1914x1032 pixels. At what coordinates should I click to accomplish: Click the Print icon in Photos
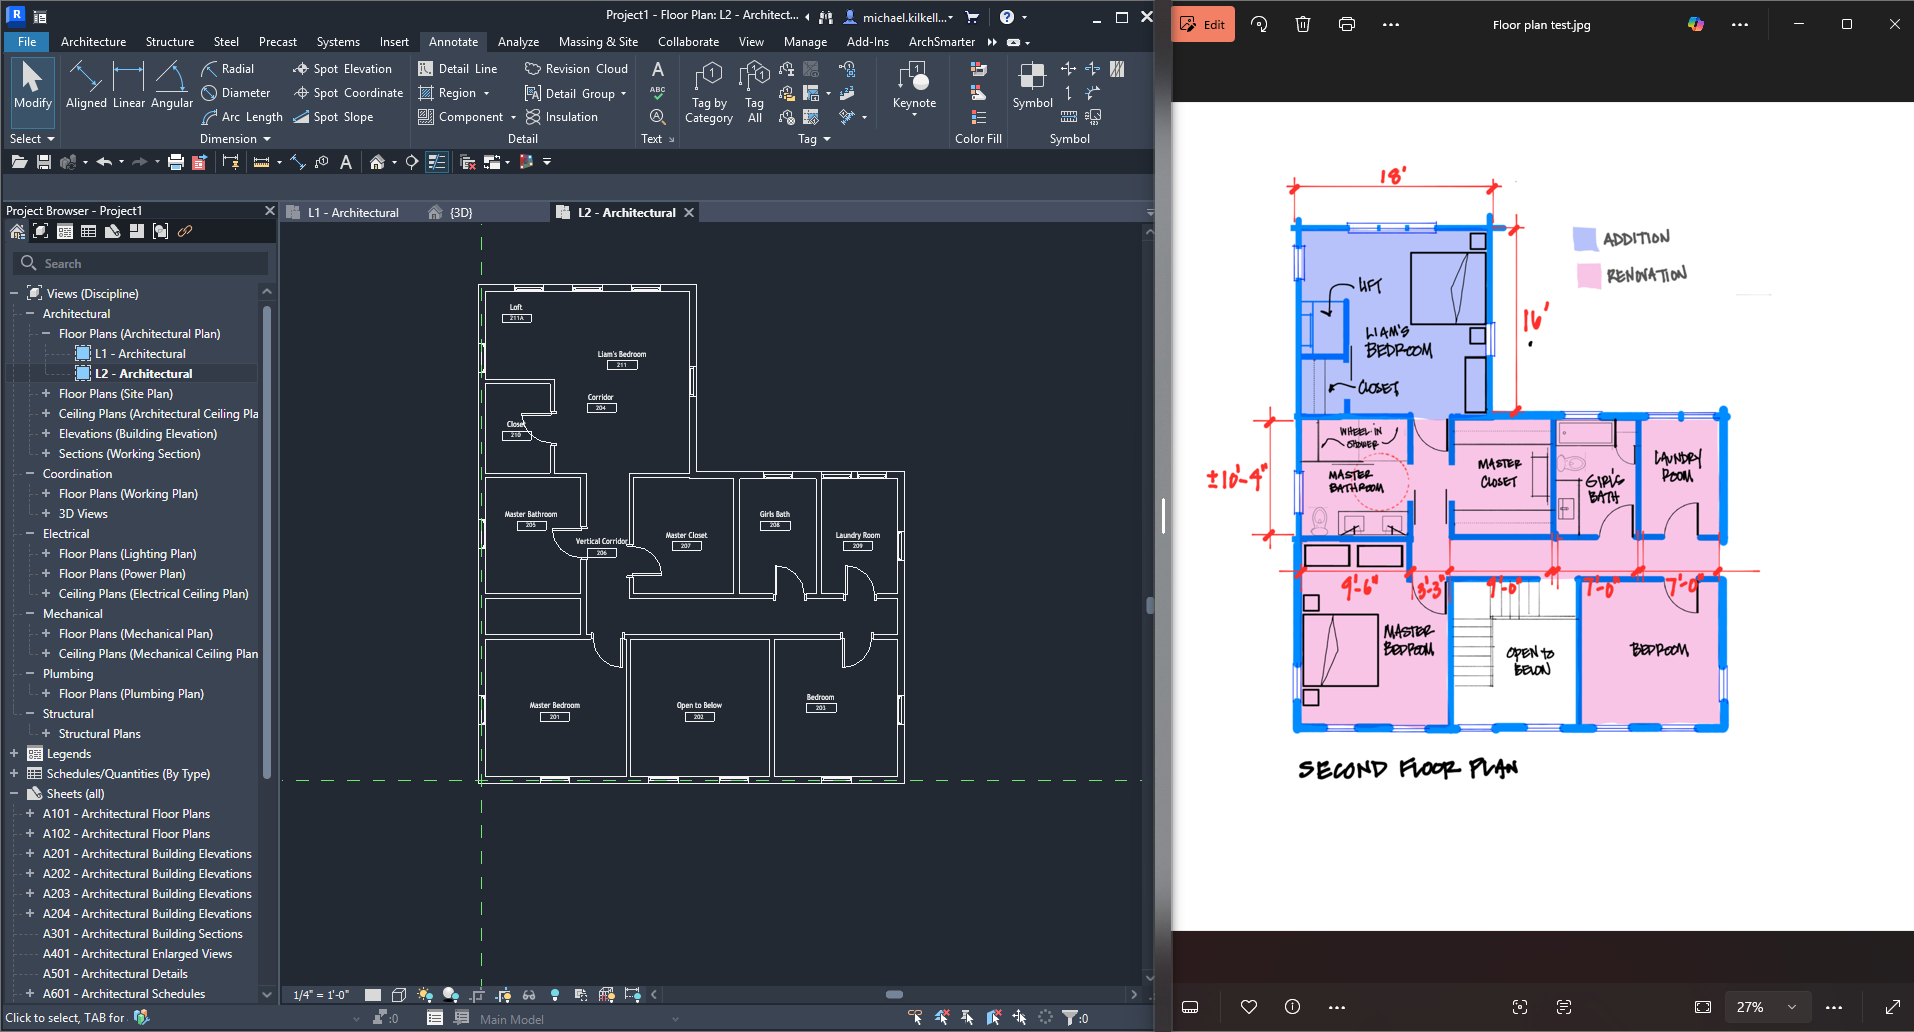pyautogui.click(x=1347, y=24)
